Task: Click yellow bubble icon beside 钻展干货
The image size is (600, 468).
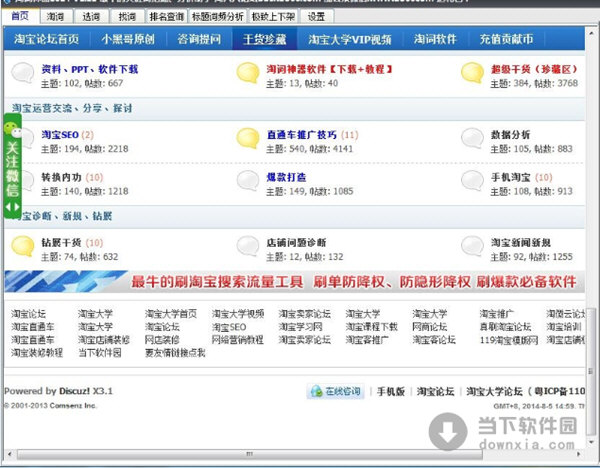Action: click(23, 246)
